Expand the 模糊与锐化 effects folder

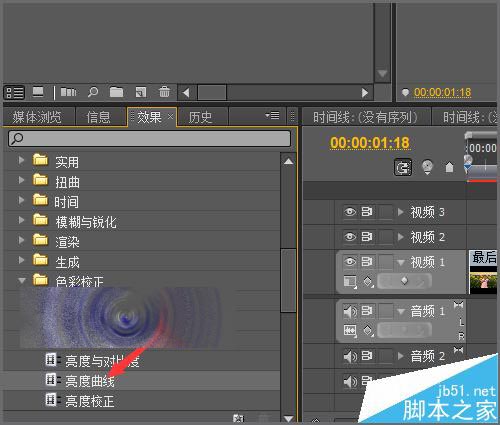click(21, 220)
